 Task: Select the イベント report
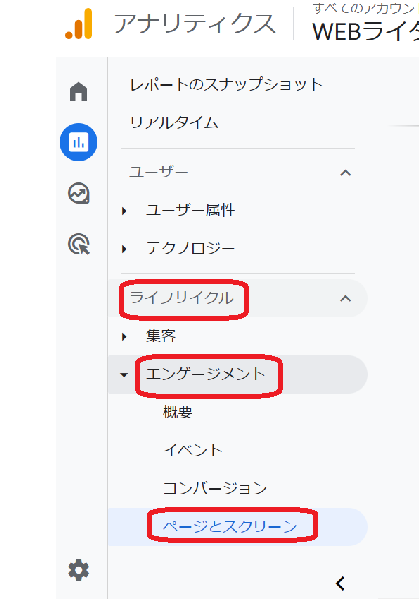(193, 450)
